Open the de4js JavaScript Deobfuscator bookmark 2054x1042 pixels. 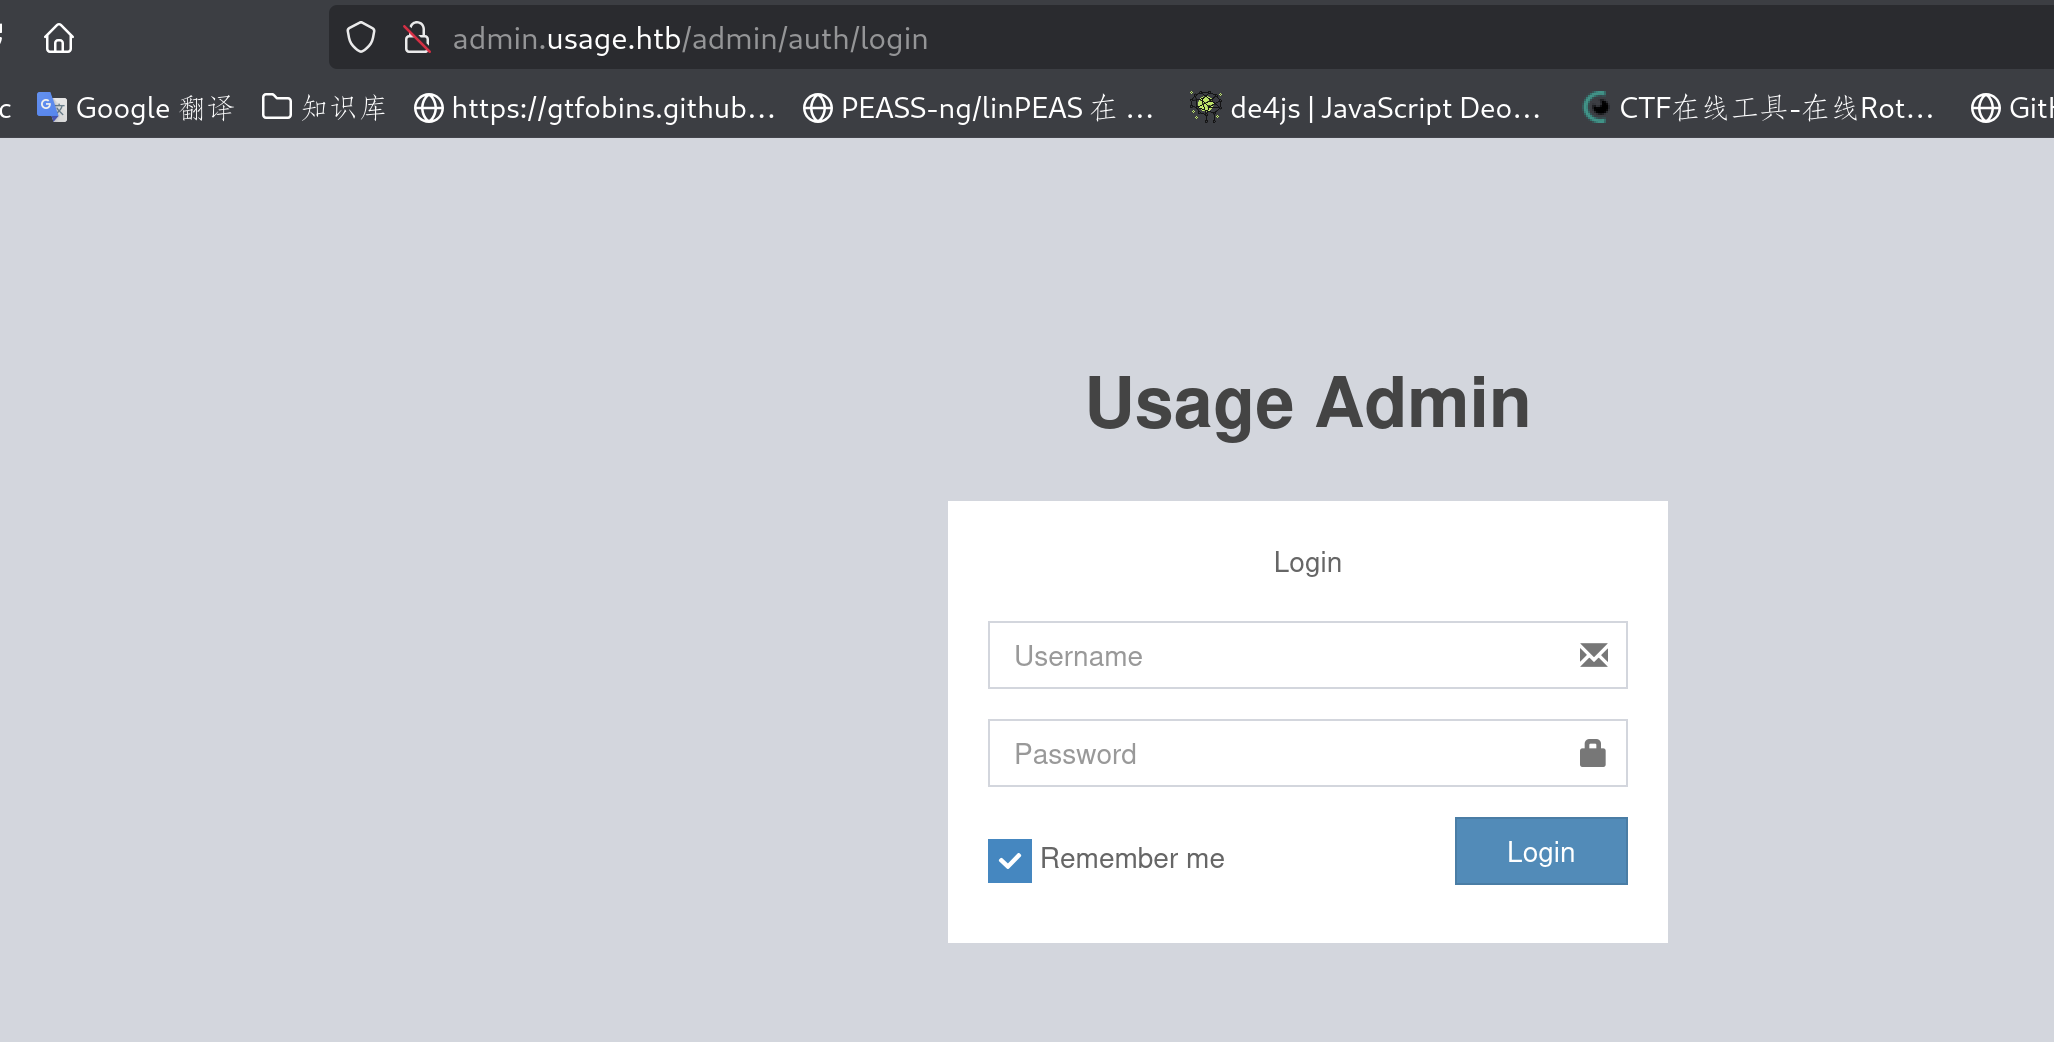[x=1384, y=107]
